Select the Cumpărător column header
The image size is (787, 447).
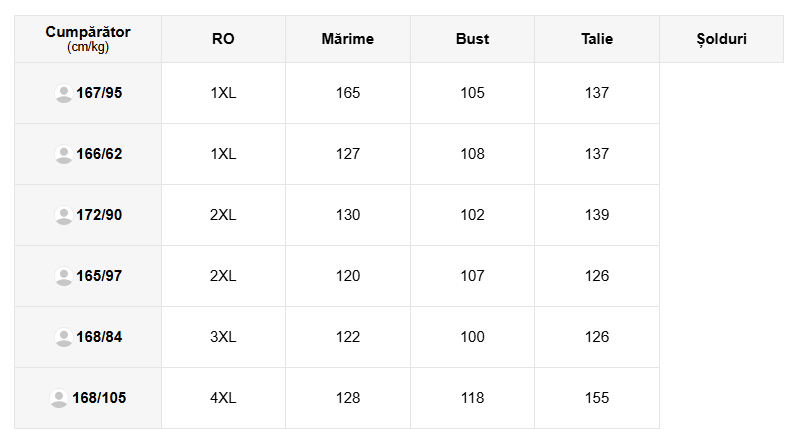click(x=88, y=39)
